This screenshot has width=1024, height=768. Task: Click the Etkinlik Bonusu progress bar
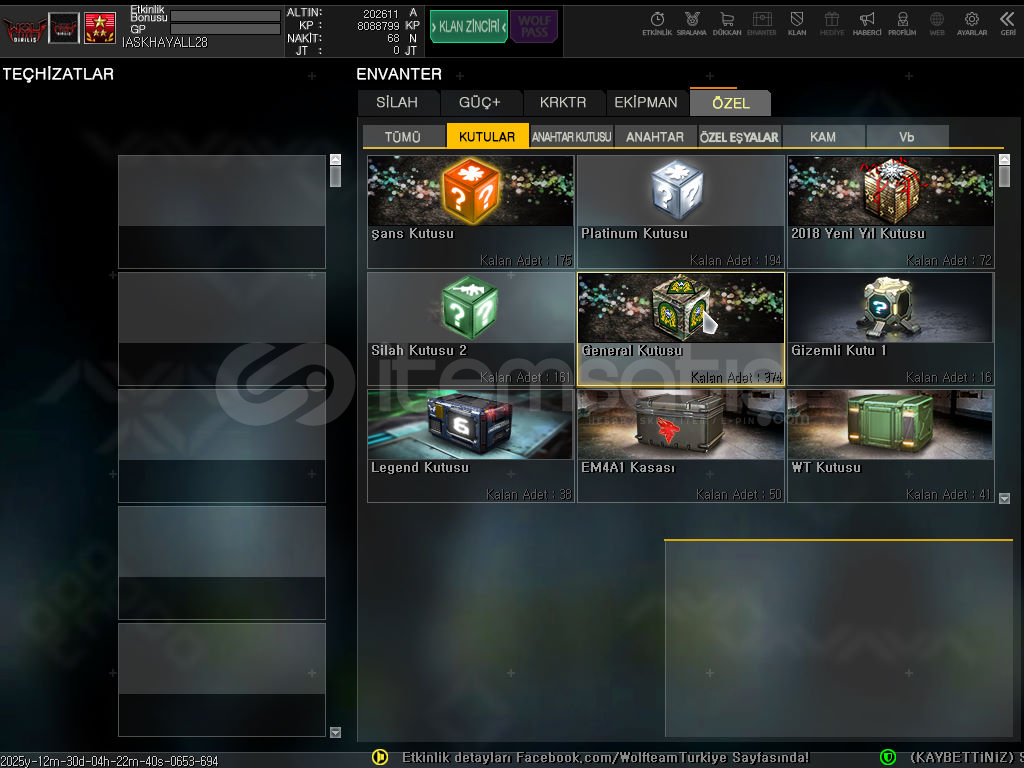[225, 16]
